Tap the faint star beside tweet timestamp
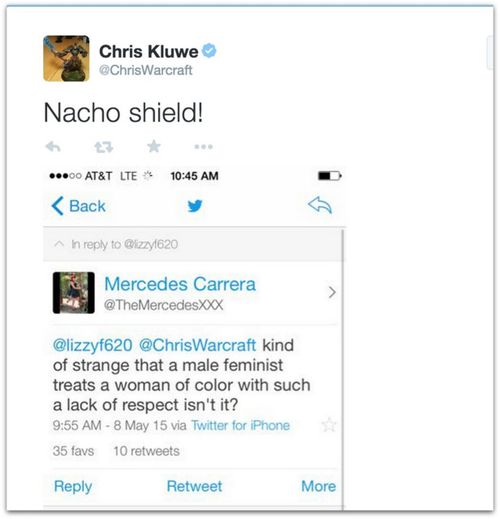 click(x=329, y=425)
